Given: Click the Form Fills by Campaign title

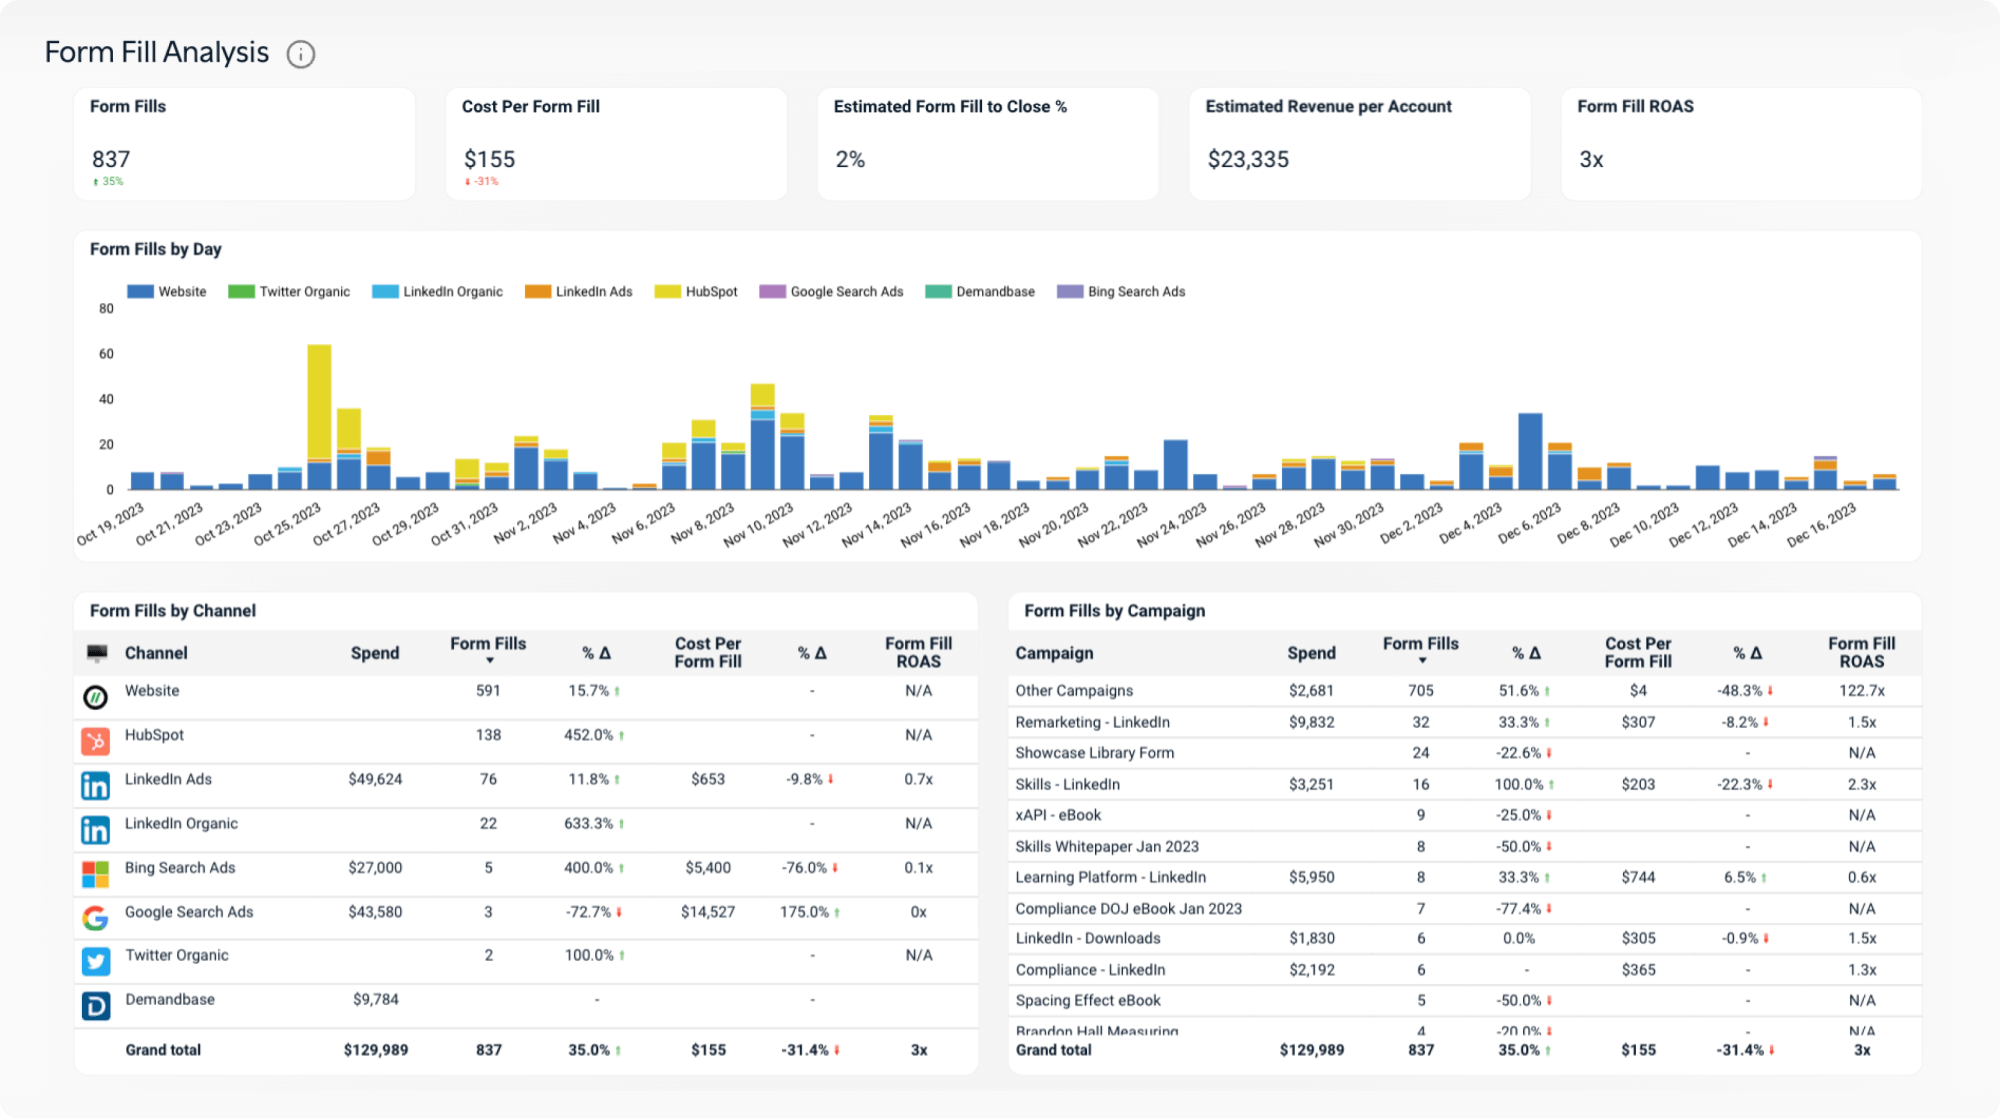Looking at the screenshot, I should click(x=1114, y=611).
